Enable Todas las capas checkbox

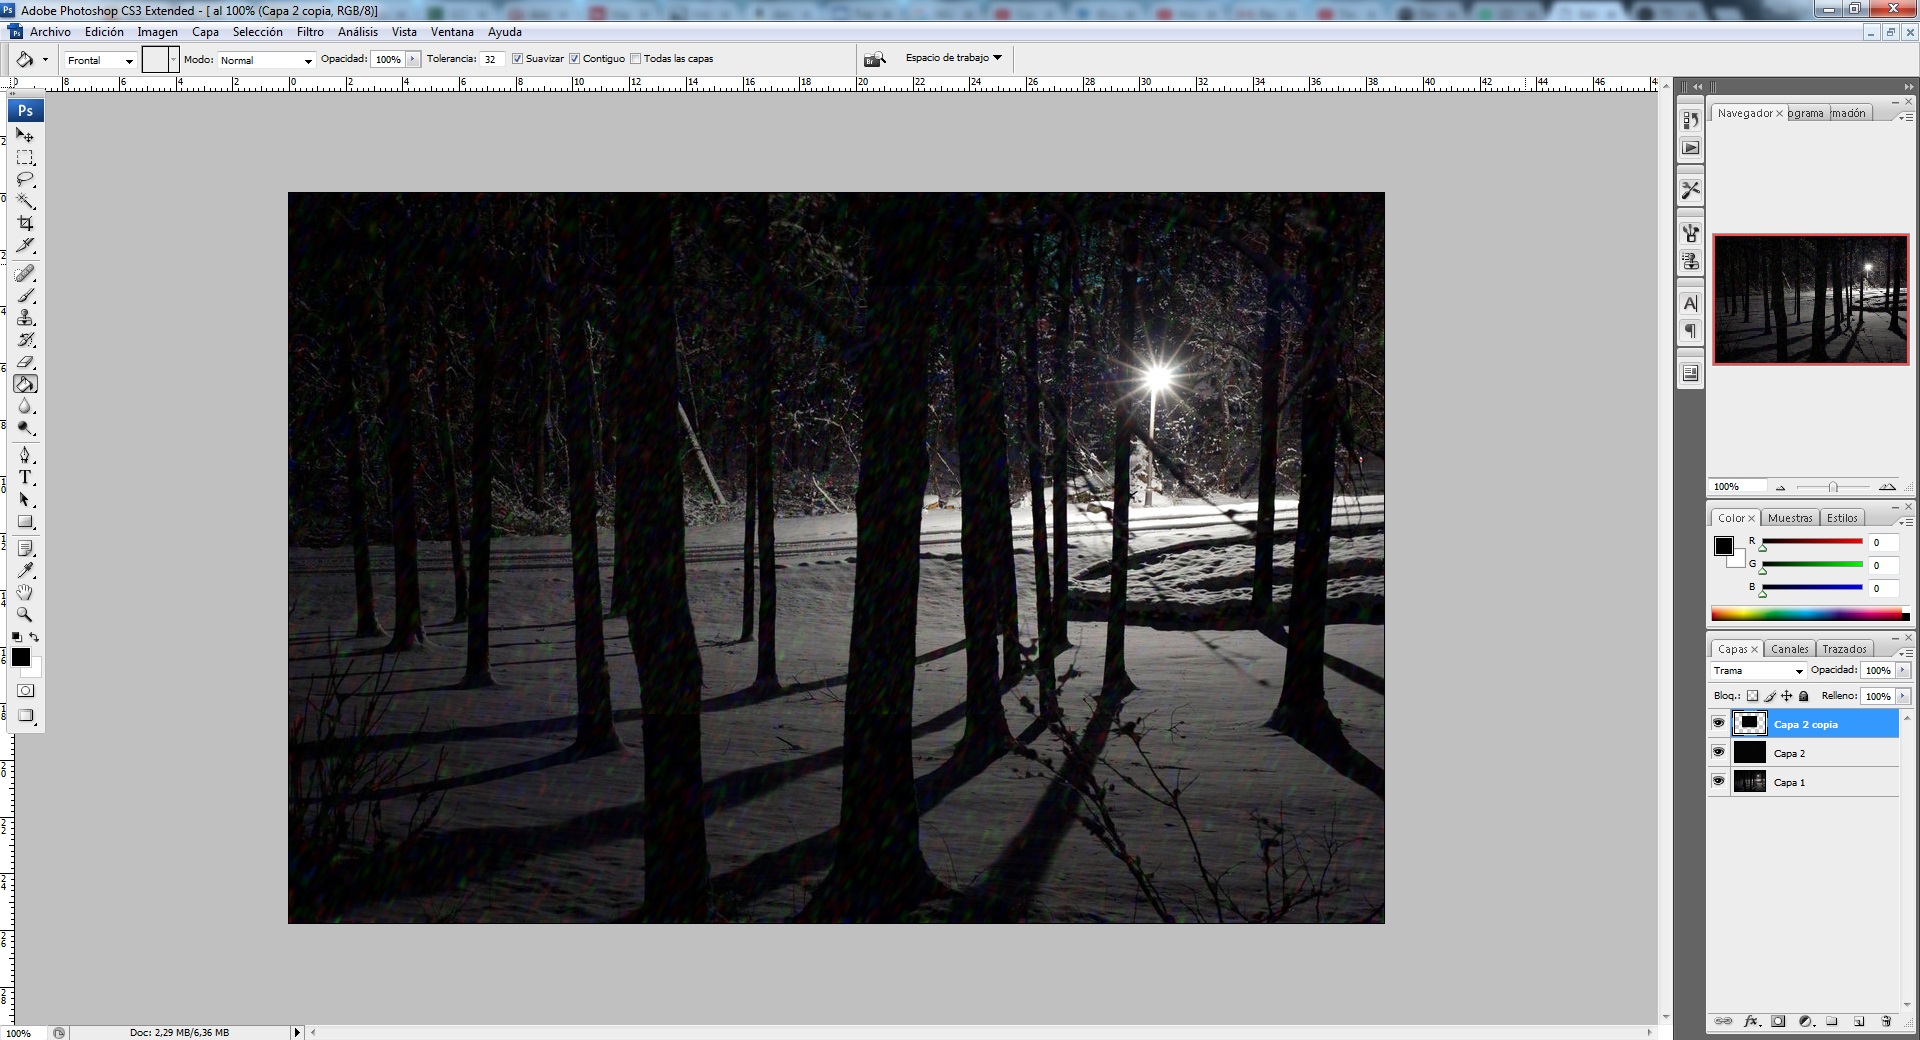point(636,59)
